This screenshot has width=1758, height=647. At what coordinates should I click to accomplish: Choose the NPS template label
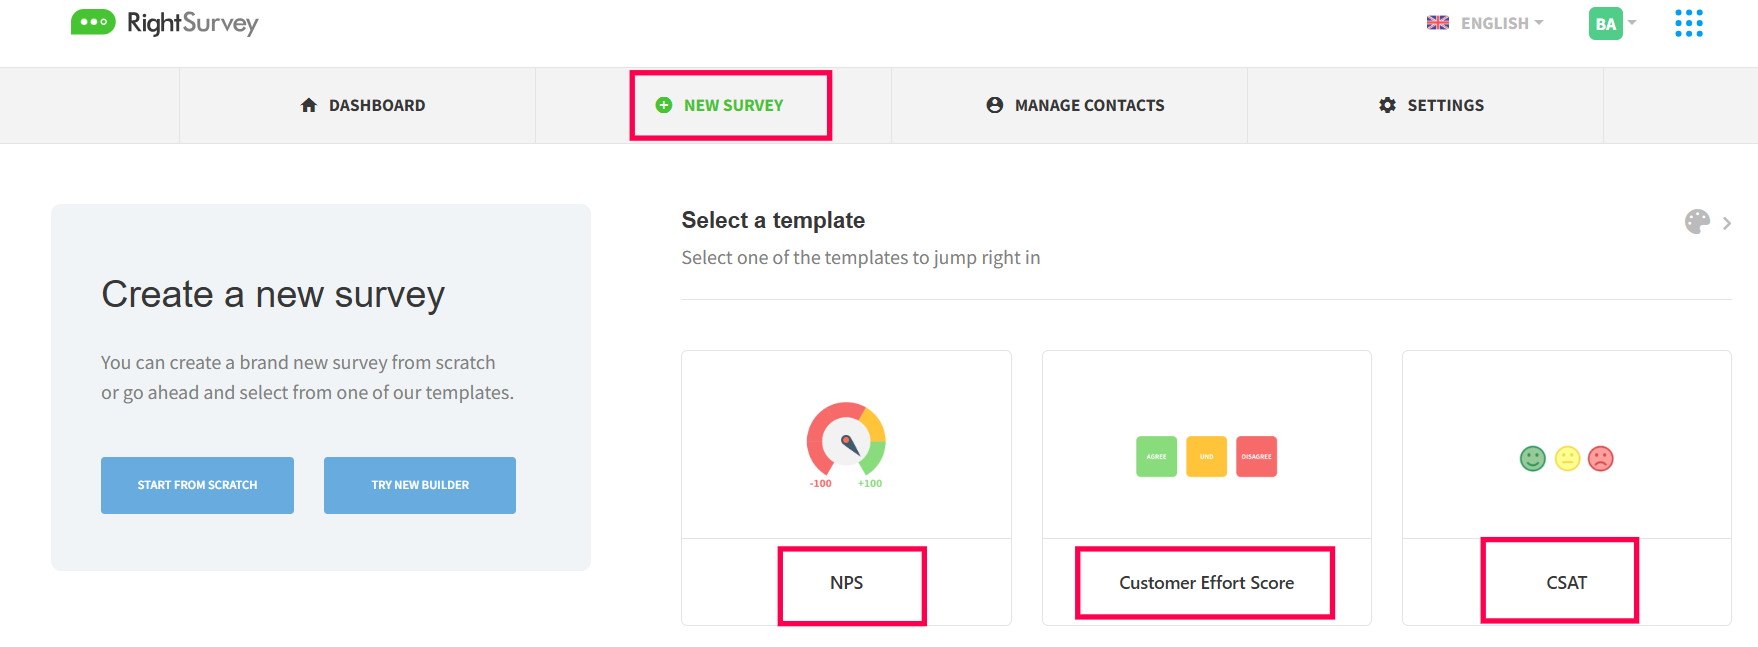tap(846, 583)
